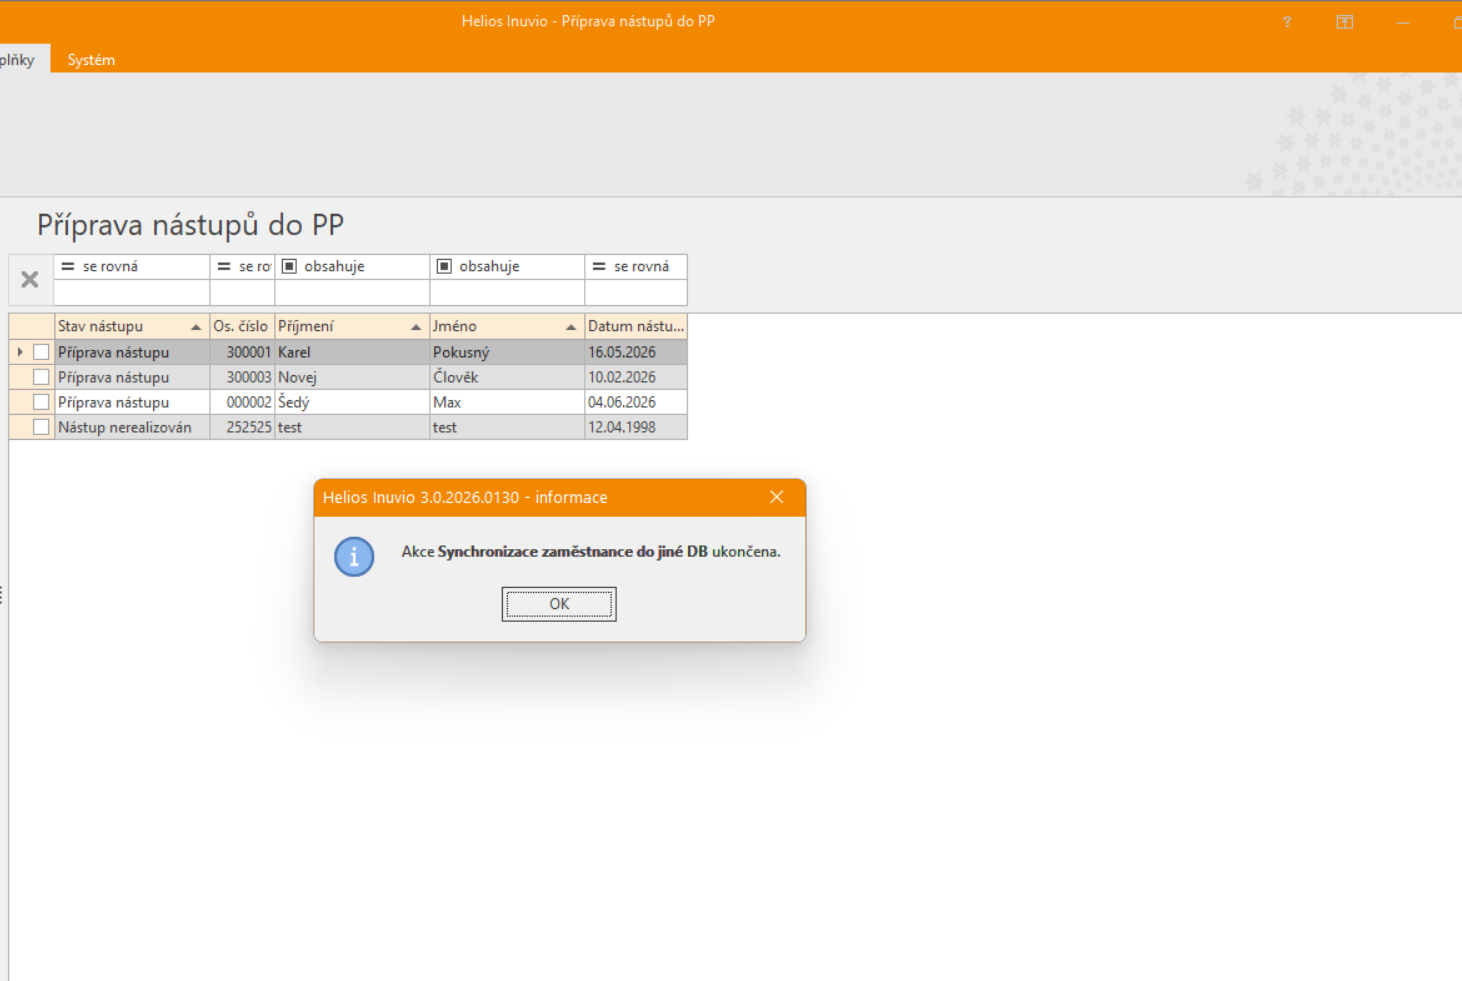1462x981 pixels.
Task: Minimize the Helios Inuvio window
Action: (x=1403, y=22)
